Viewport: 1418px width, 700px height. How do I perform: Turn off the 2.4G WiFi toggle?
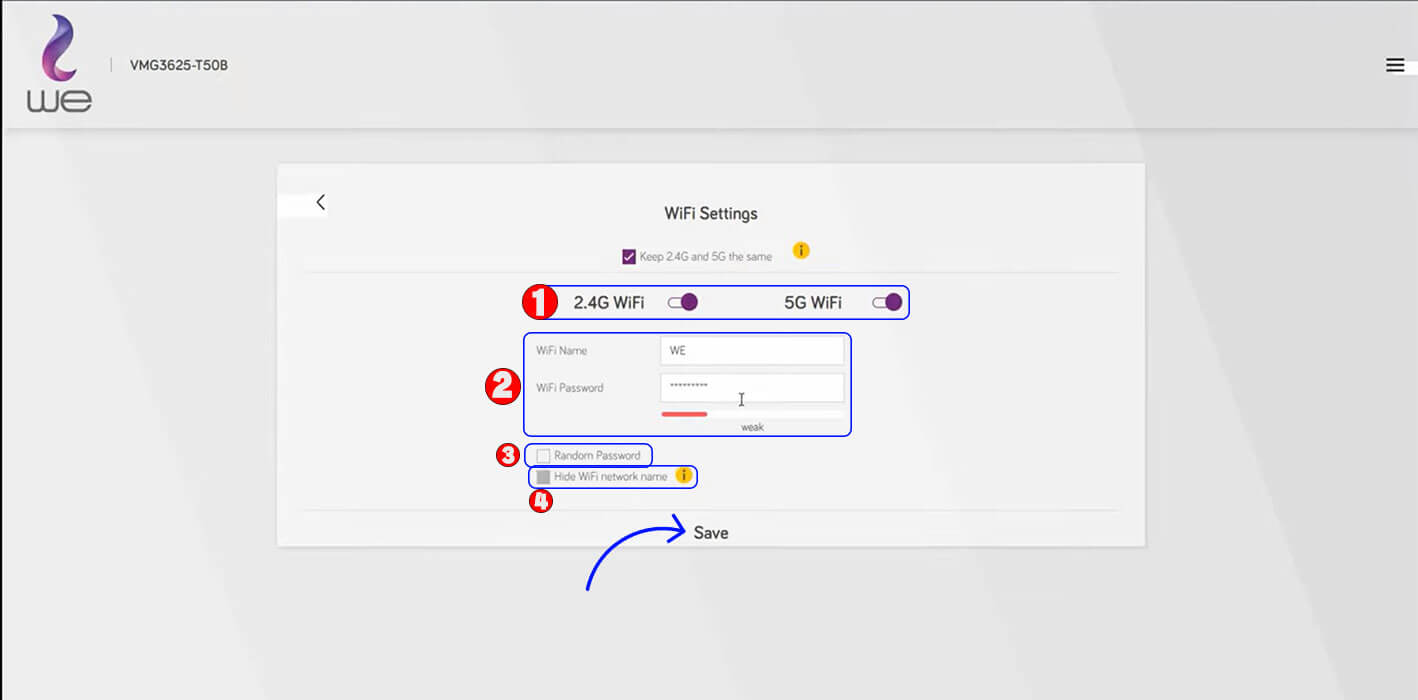[683, 302]
